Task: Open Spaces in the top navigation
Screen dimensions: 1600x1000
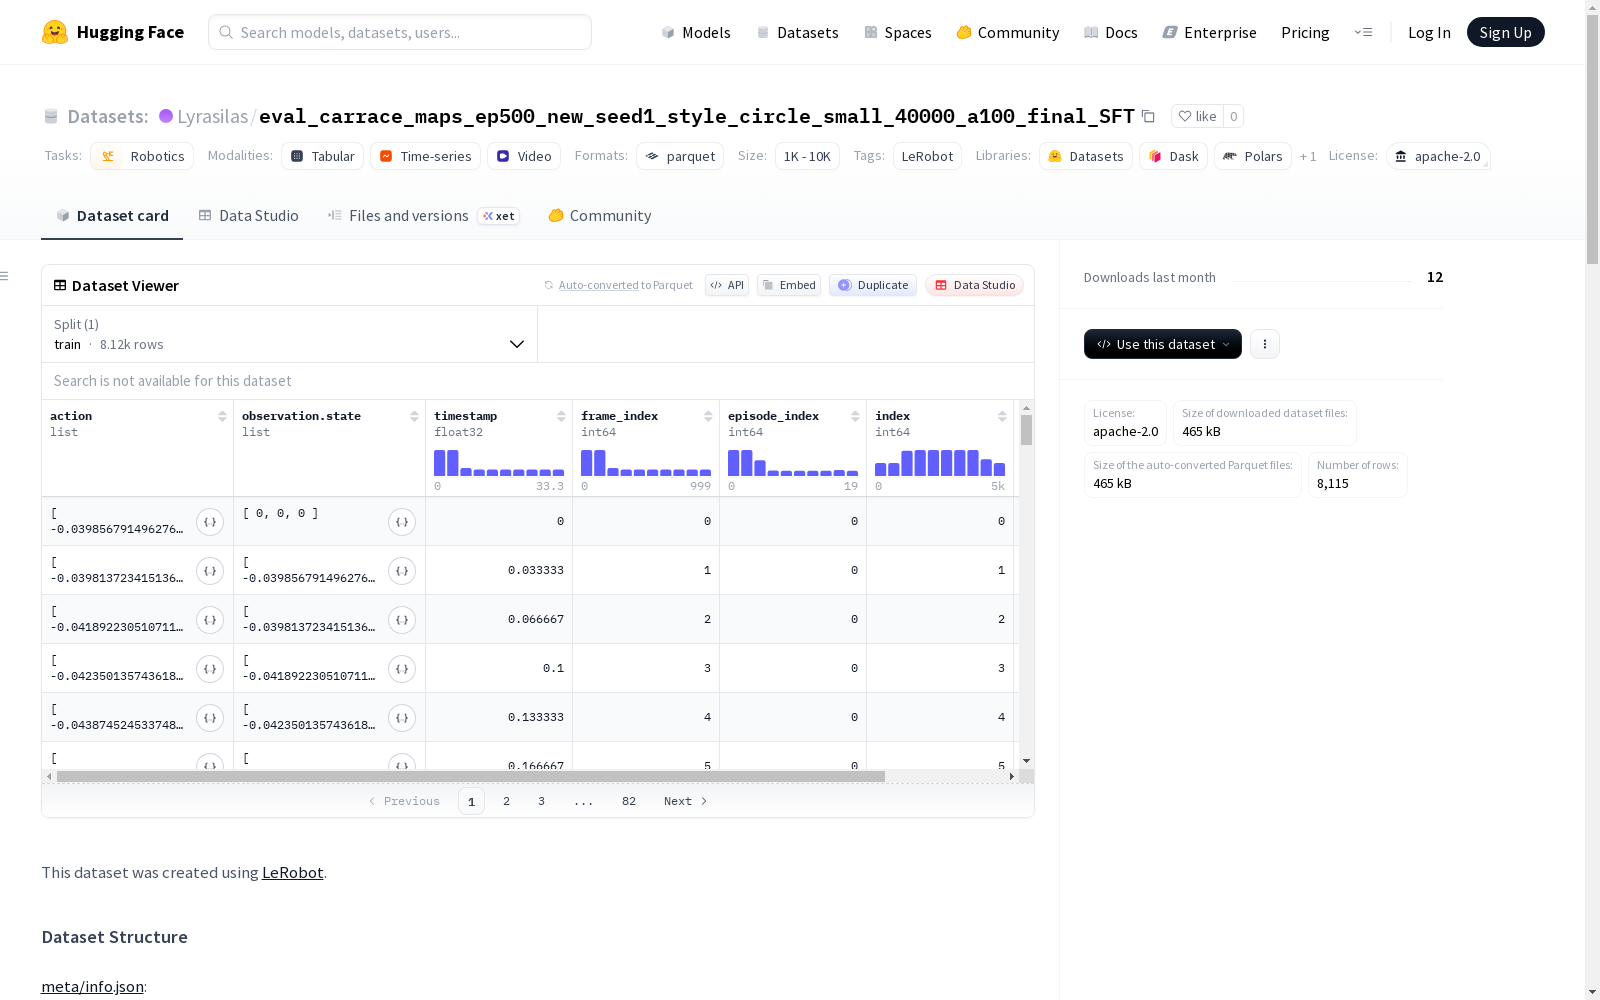Action: 897,32
